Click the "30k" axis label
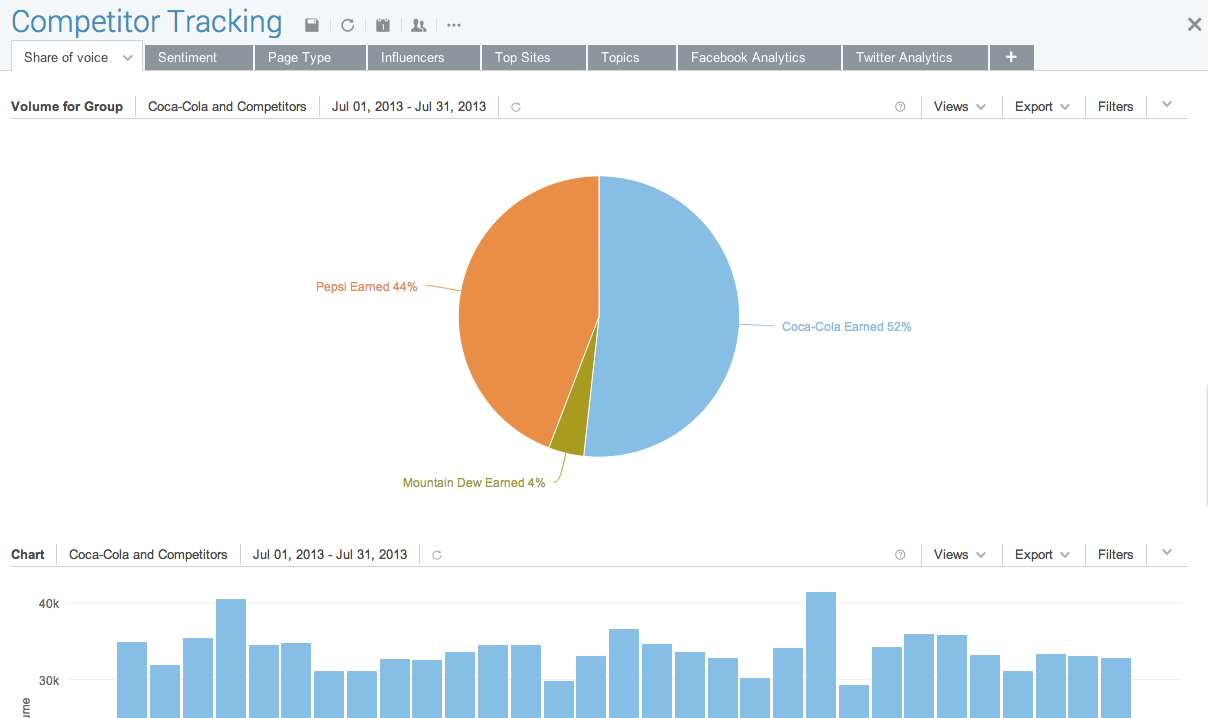This screenshot has width=1208, height=718. [x=49, y=680]
